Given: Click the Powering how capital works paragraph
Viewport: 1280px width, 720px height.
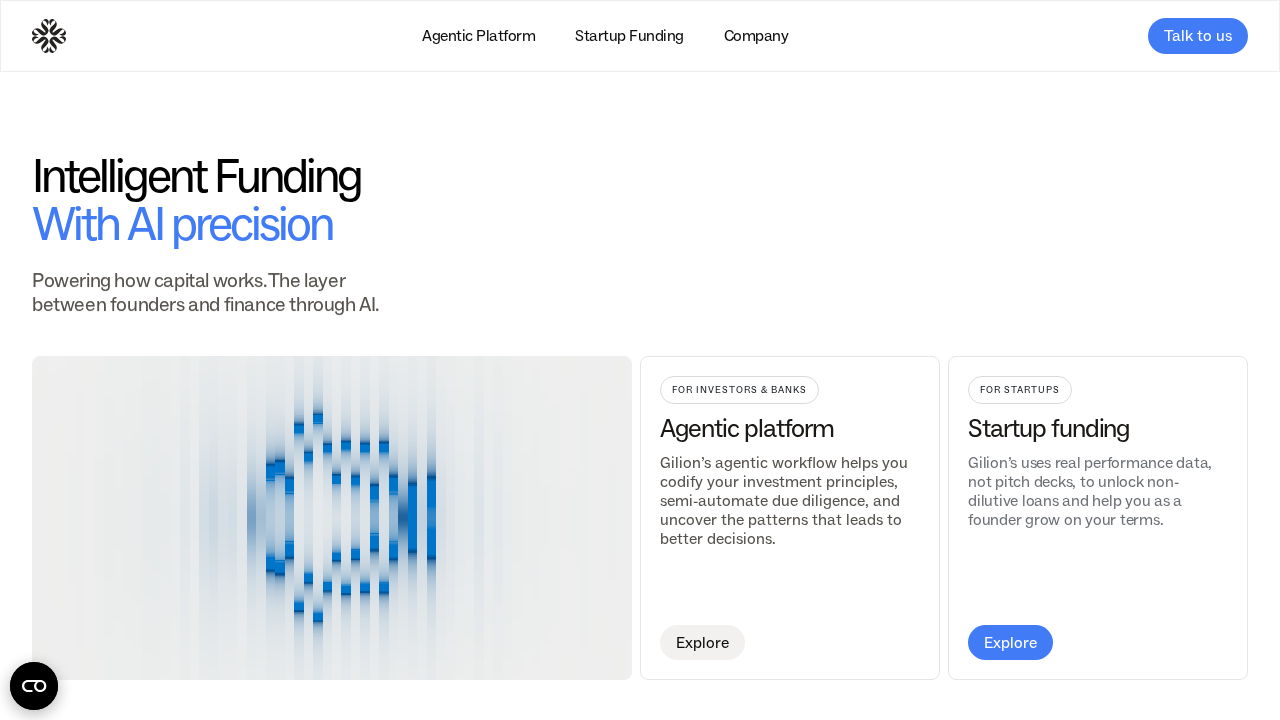Looking at the screenshot, I should point(205,293).
